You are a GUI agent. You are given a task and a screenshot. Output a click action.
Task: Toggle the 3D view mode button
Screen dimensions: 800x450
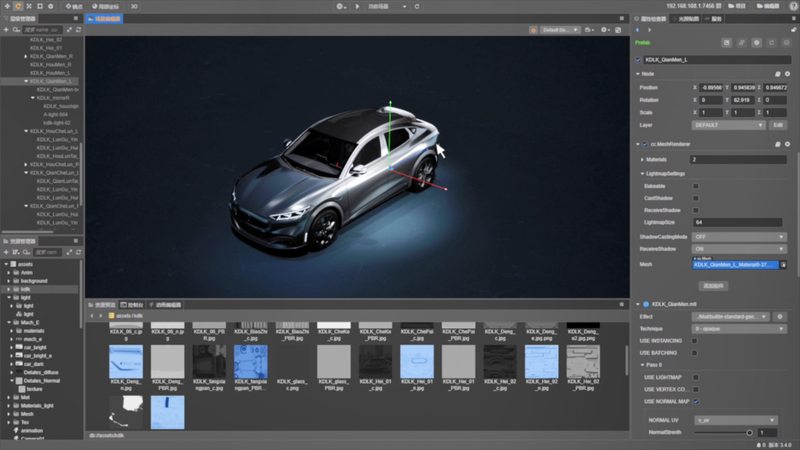click(135, 6)
